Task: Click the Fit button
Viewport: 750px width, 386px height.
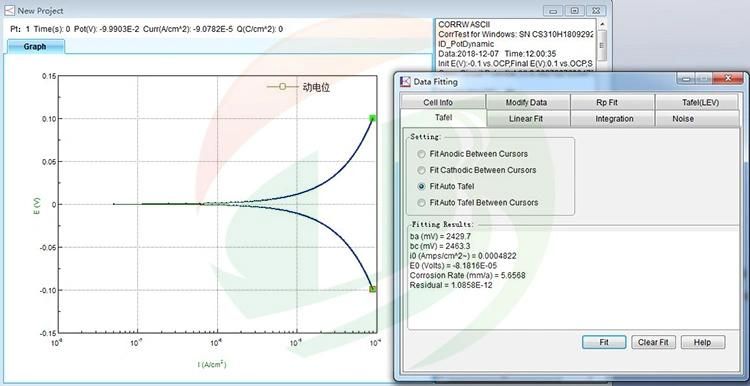Action: (x=604, y=342)
